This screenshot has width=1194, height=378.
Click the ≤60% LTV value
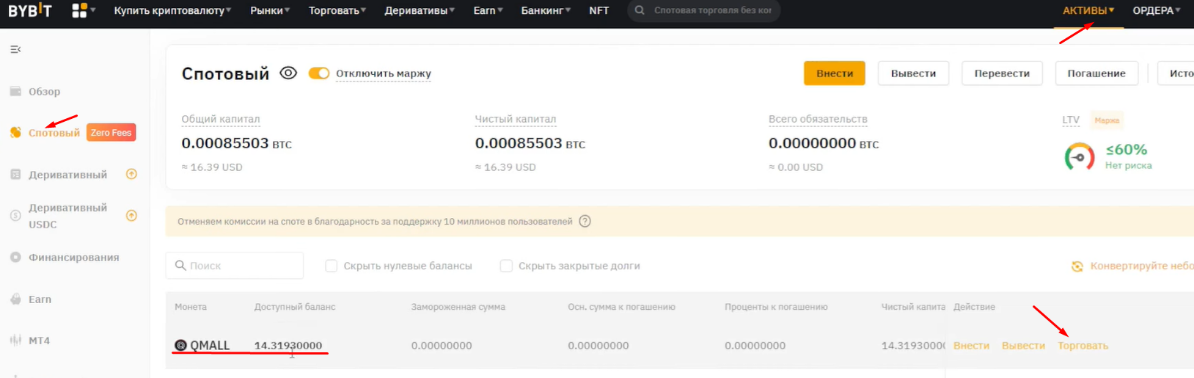click(x=1127, y=149)
